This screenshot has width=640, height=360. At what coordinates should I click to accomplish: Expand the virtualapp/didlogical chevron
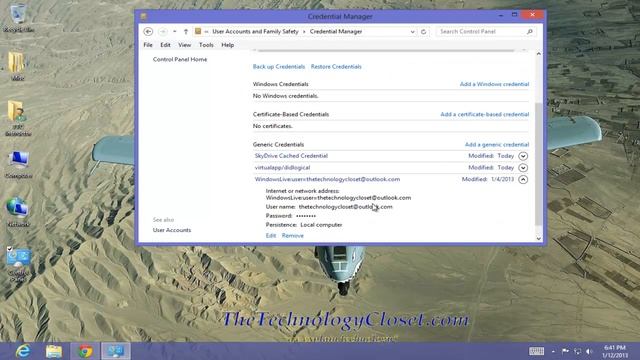point(523,168)
